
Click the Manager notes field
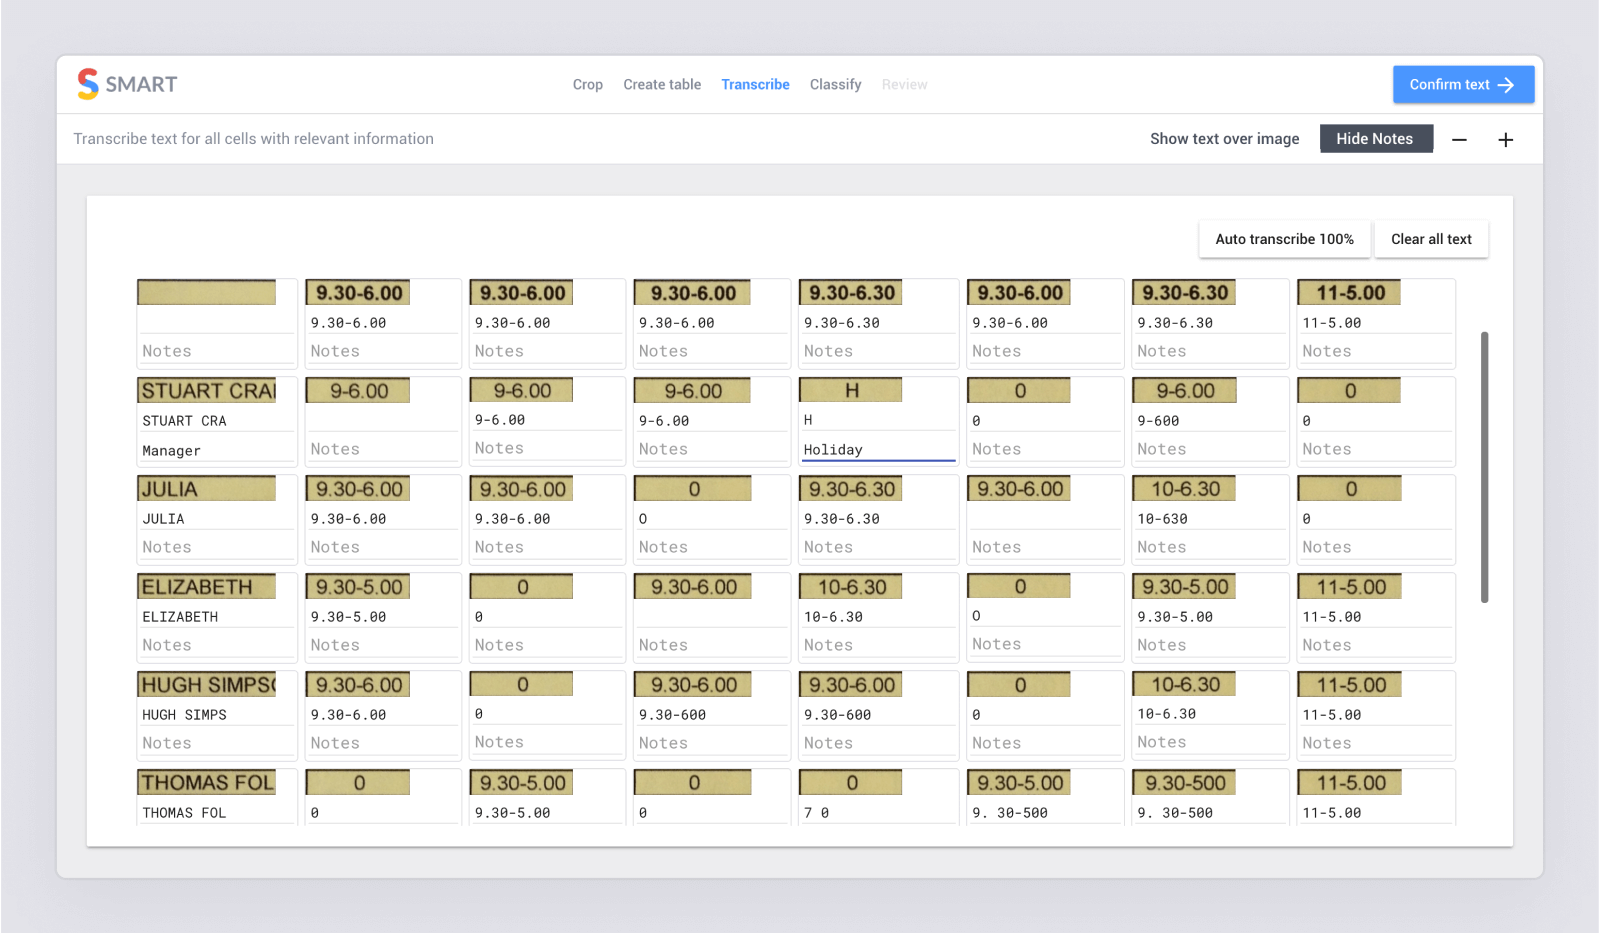pyautogui.click(x=215, y=451)
